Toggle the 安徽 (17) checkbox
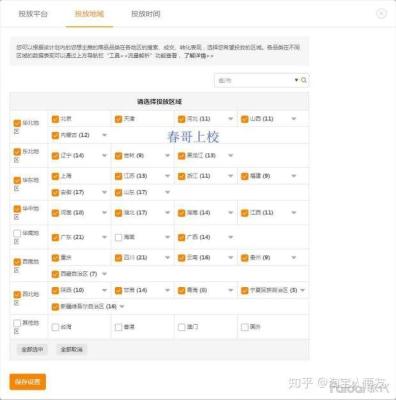The width and height of the screenshot is (396, 400). point(55,192)
